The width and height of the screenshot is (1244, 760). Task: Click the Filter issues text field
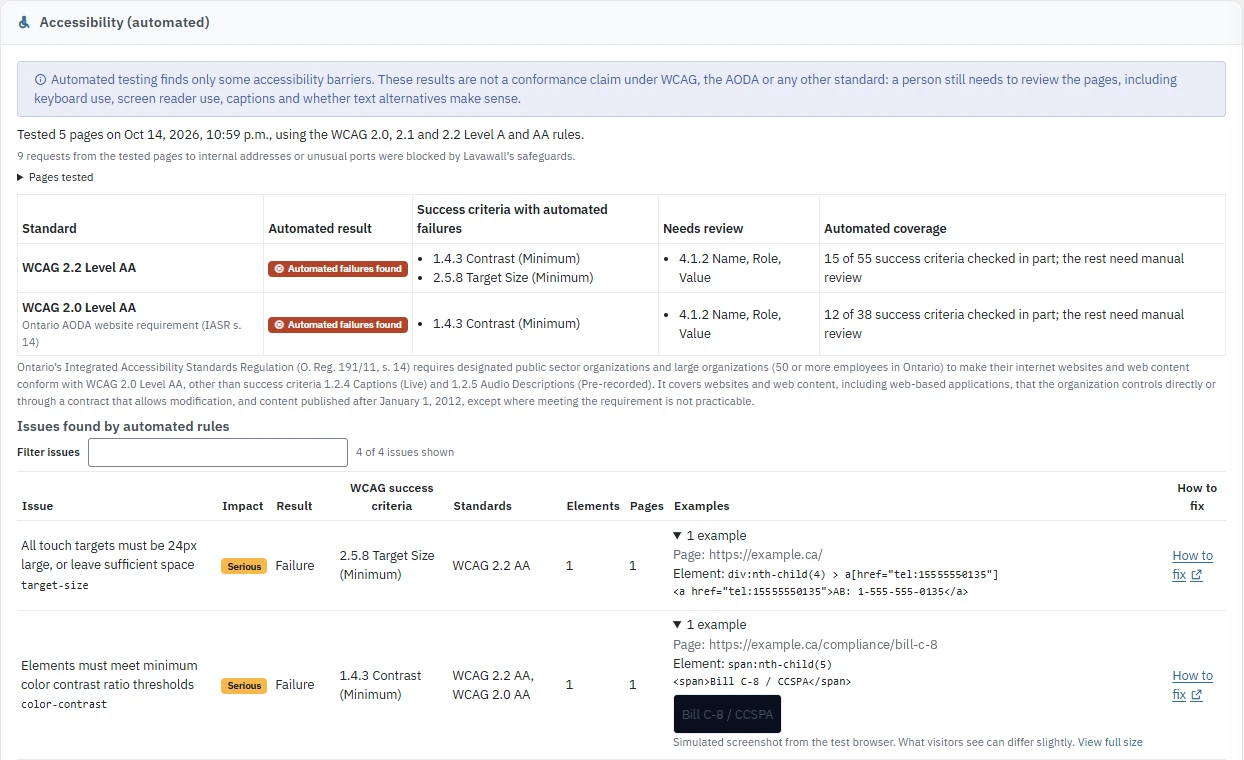[218, 452]
